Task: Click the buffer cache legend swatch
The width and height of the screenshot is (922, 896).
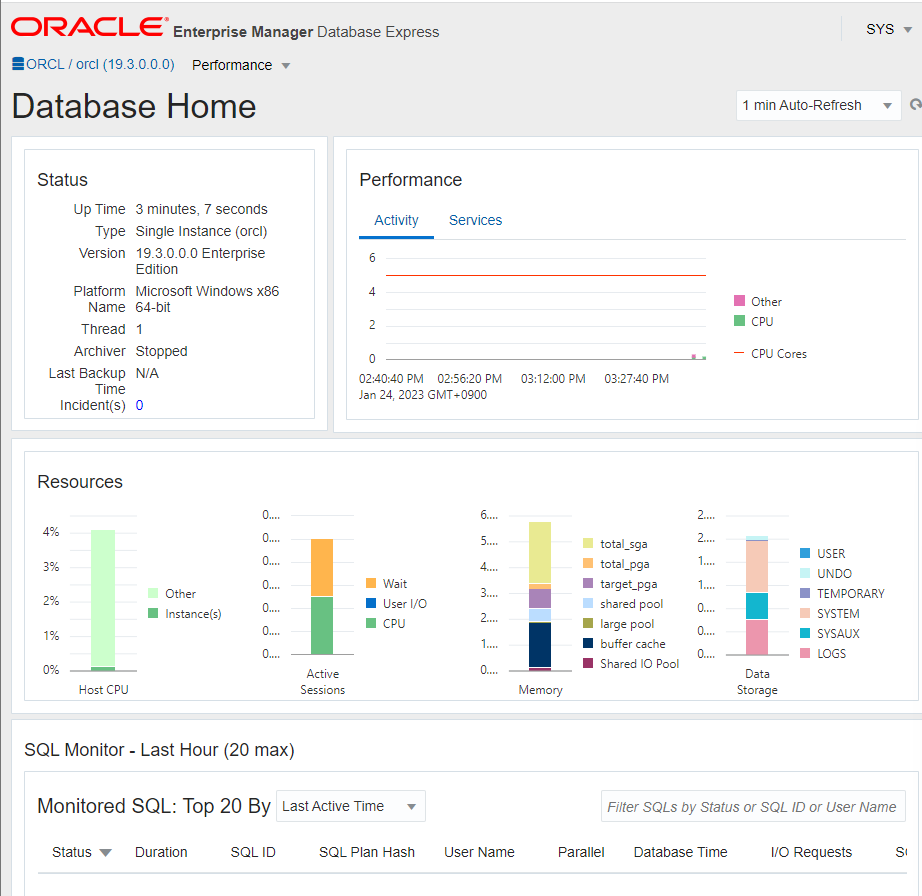Action: pyautogui.click(x=588, y=643)
